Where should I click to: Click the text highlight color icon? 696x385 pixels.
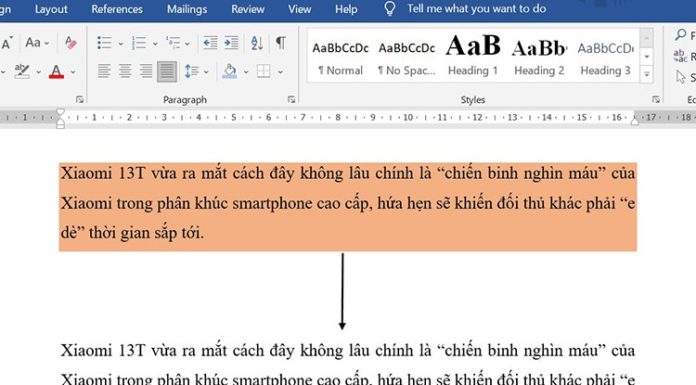(x=22, y=71)
